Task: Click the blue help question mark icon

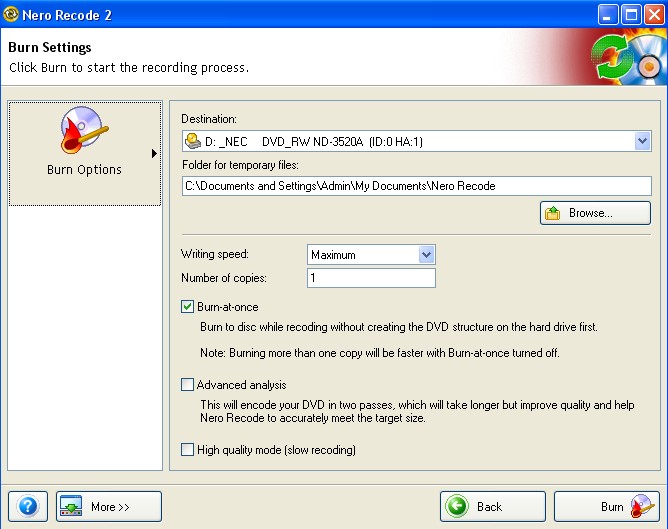Action: coord(27,506)
